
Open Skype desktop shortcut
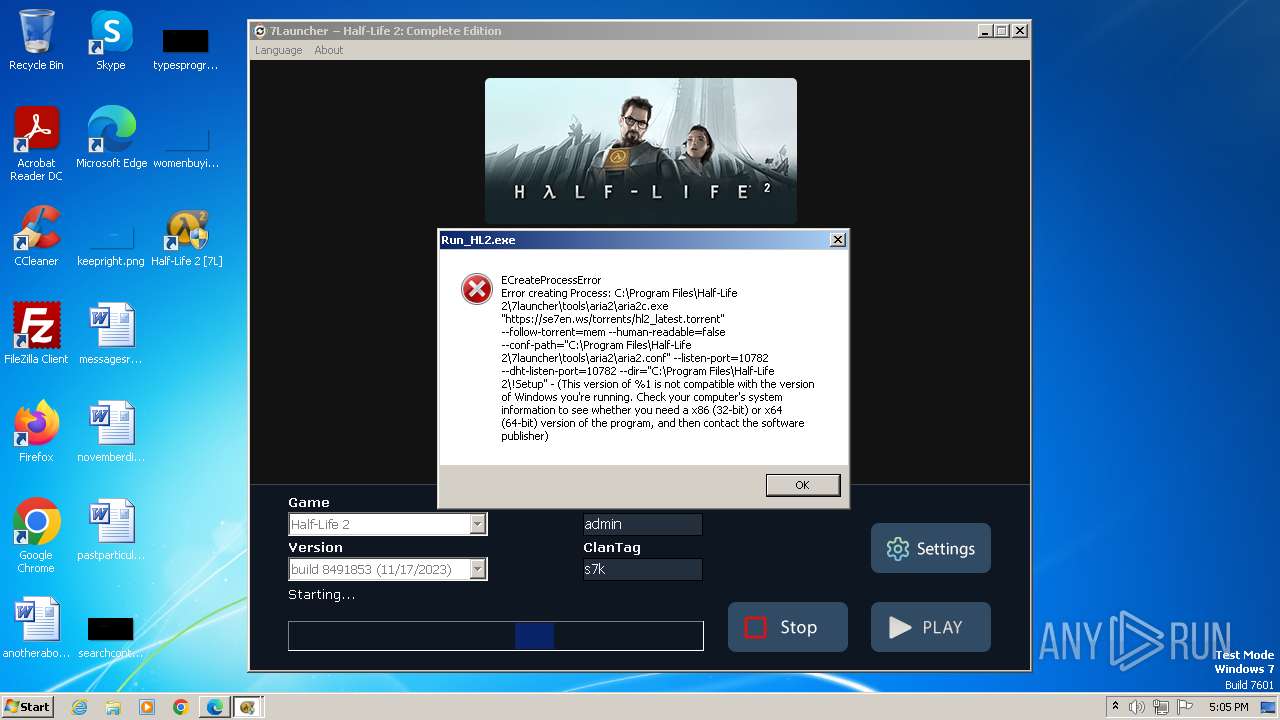click(x=110, y=40)
